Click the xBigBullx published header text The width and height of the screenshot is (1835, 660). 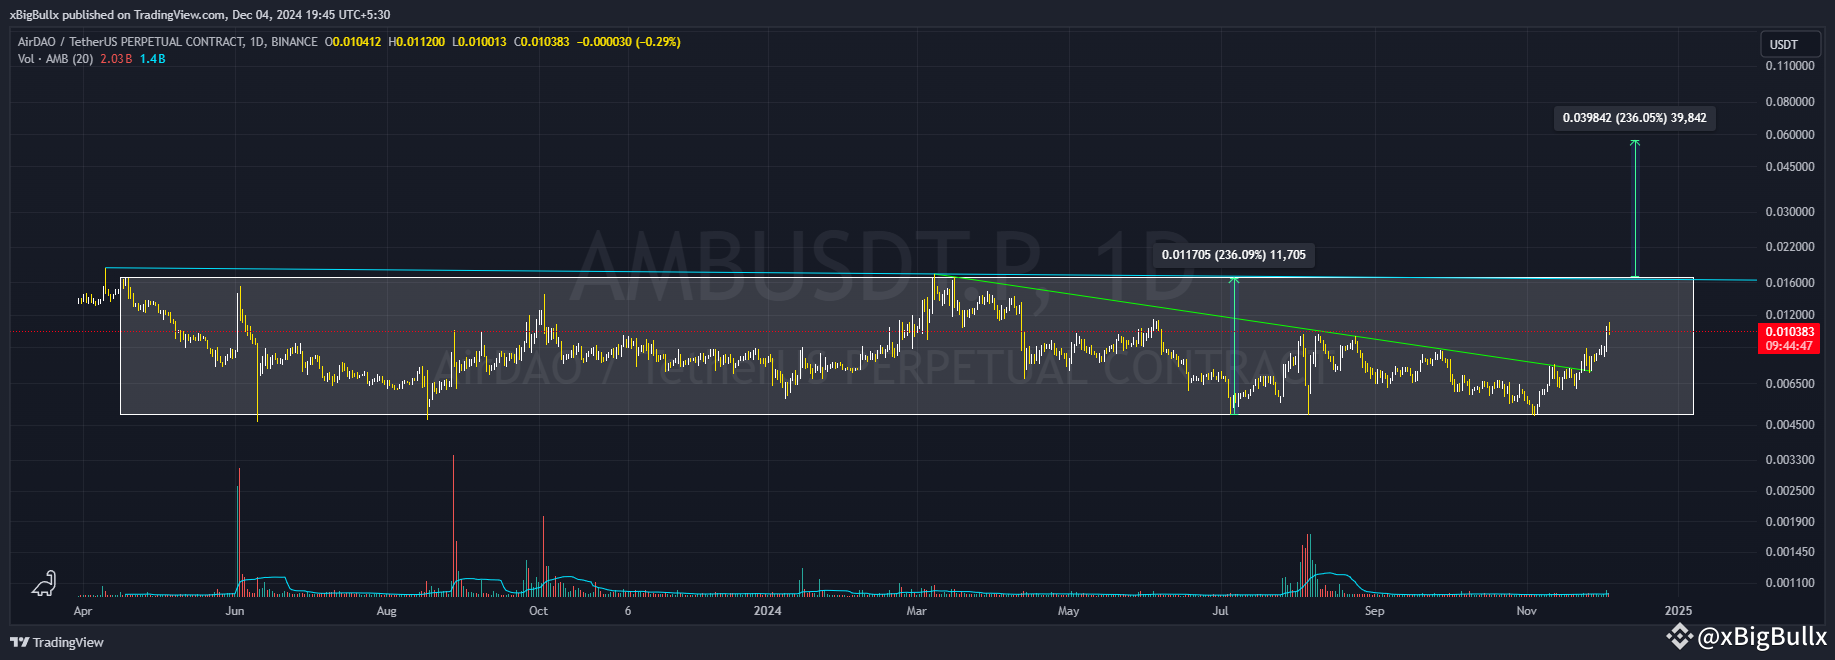[200, 15]
